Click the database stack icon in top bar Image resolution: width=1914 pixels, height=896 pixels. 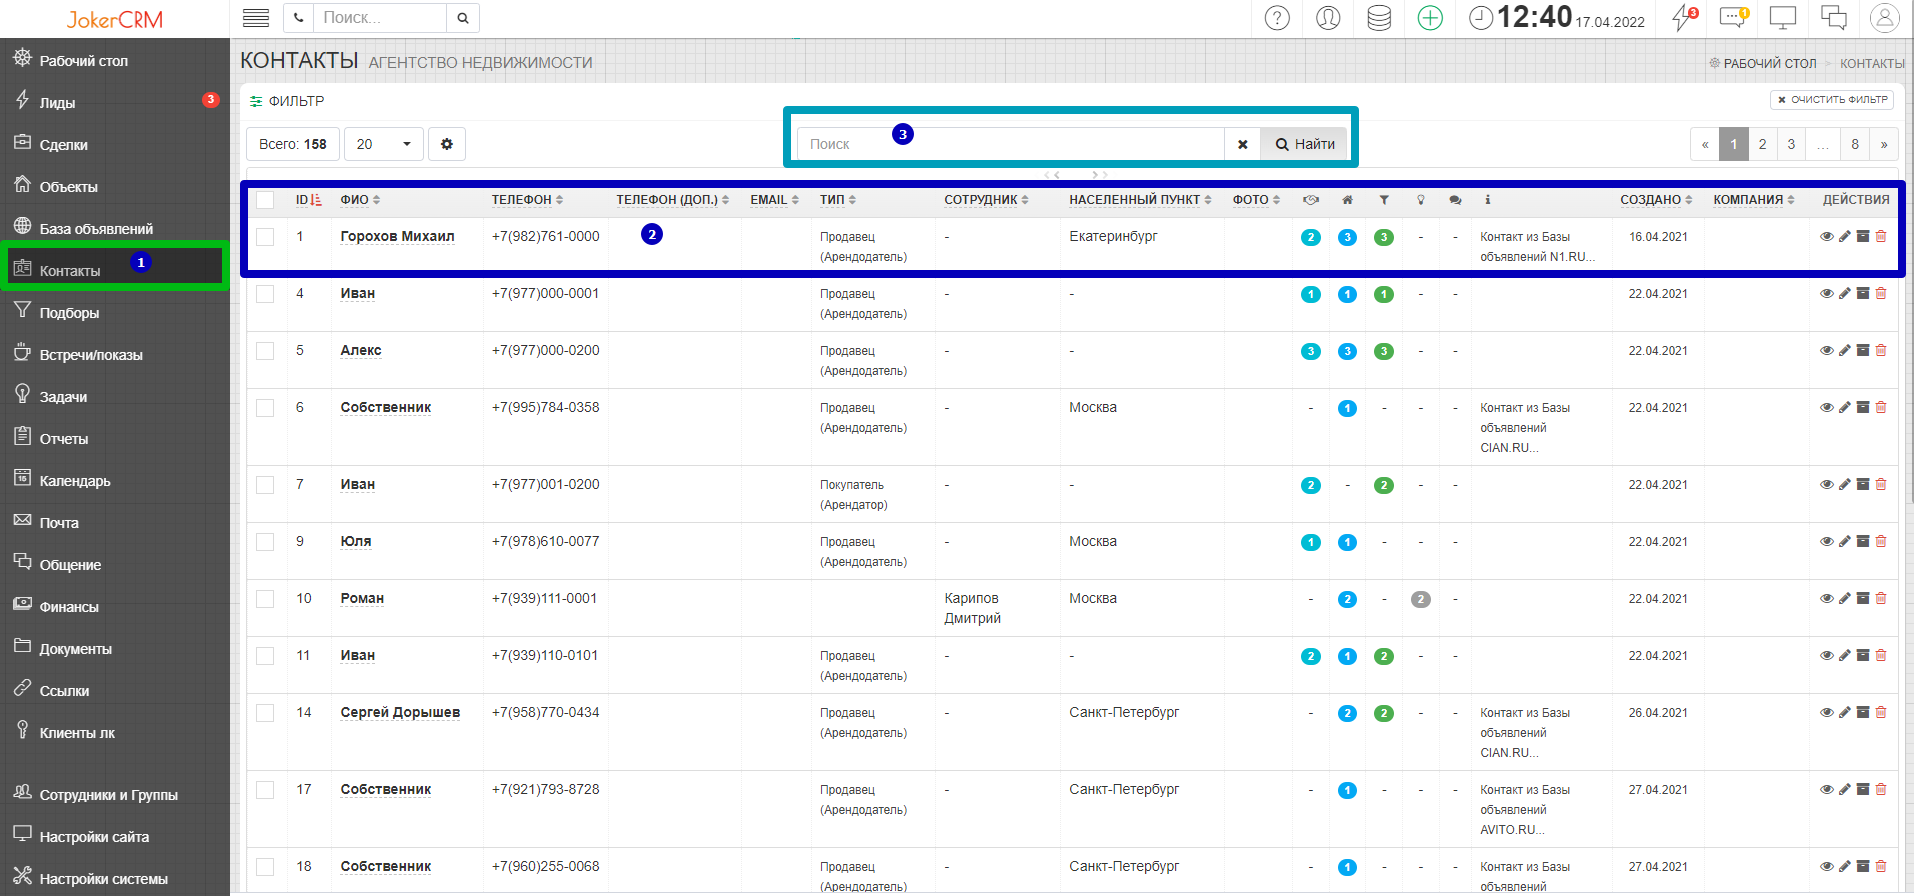[1379, 18]
